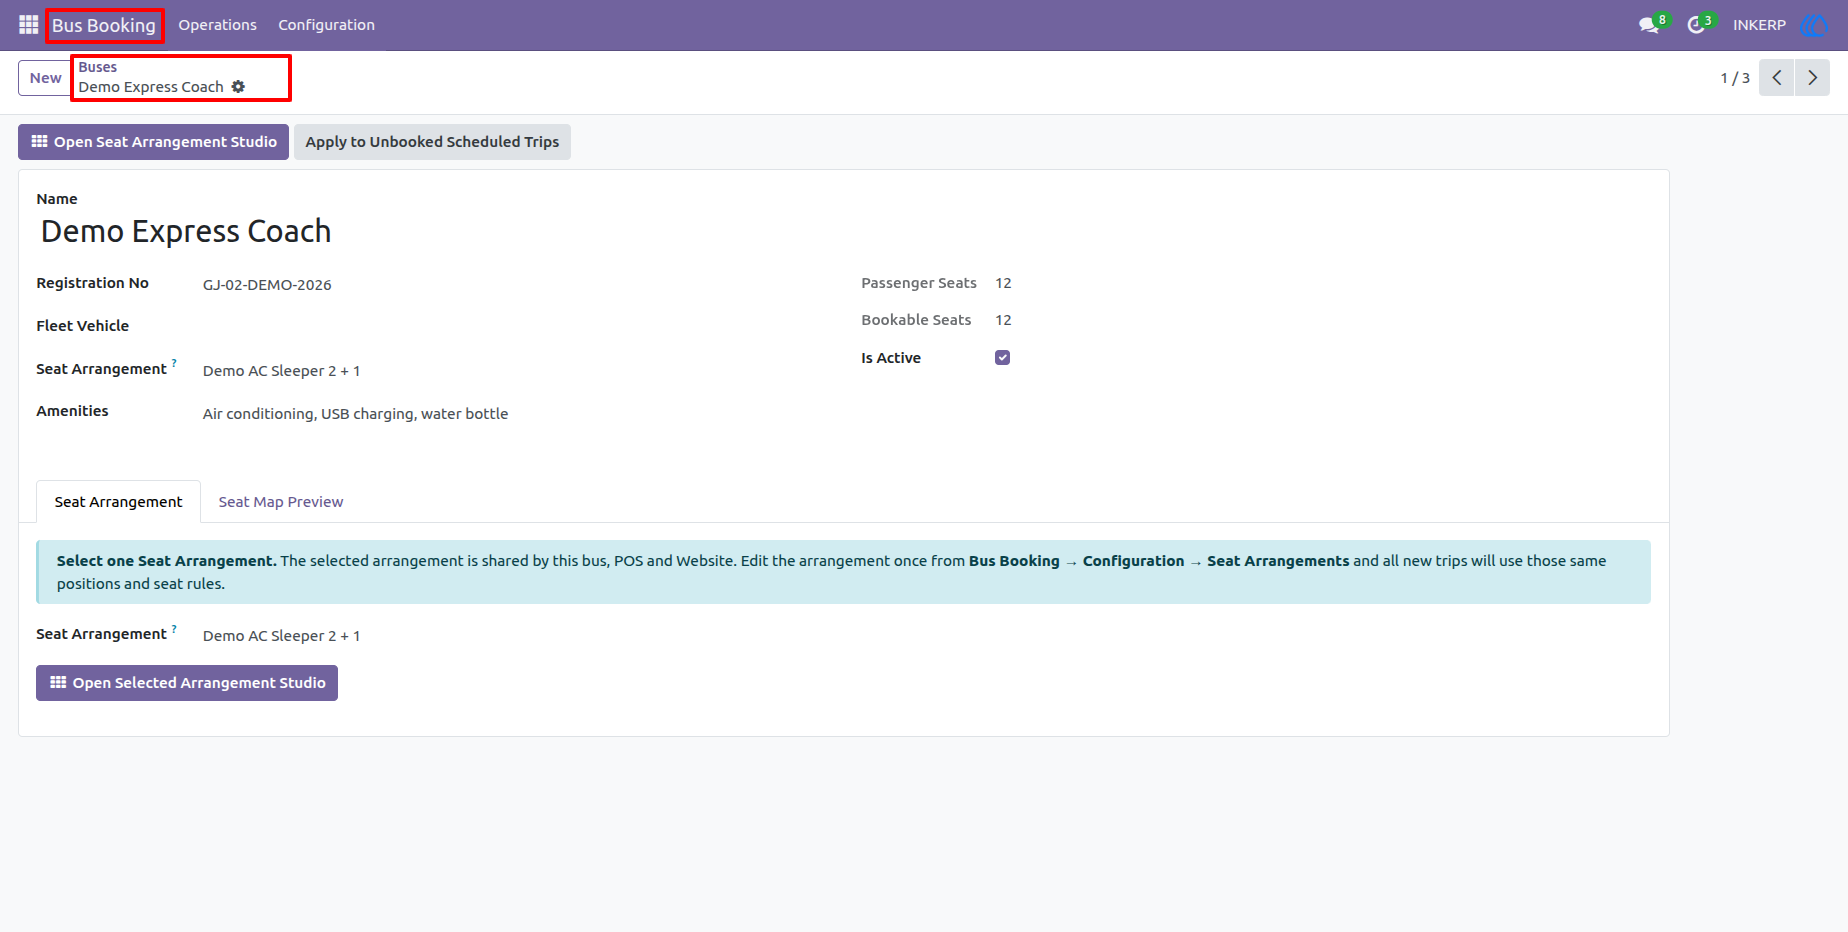Open the conversations messages icon
Image resolution: width=1848 pixels, height=932 pixels.
click(x=1650, y=25)
